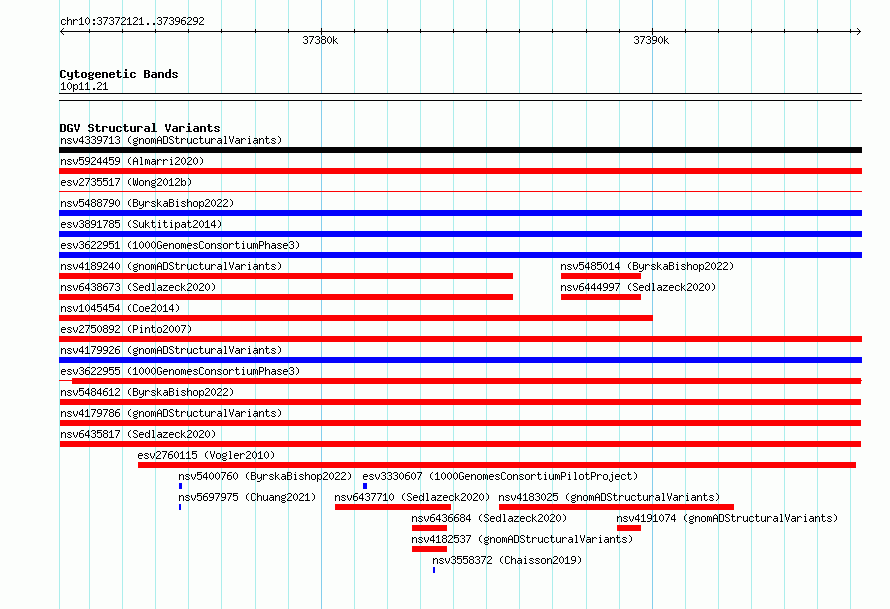Click the esv2735517 (Wong2012b) label
The width and height of the screenshot is (890, 609).
click(x=126, y=182)
